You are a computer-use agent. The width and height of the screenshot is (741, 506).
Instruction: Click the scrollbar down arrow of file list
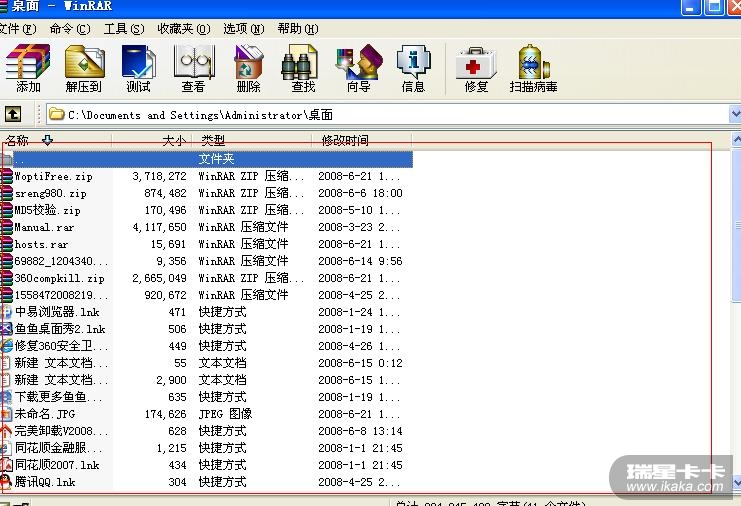tap(736, 483)
